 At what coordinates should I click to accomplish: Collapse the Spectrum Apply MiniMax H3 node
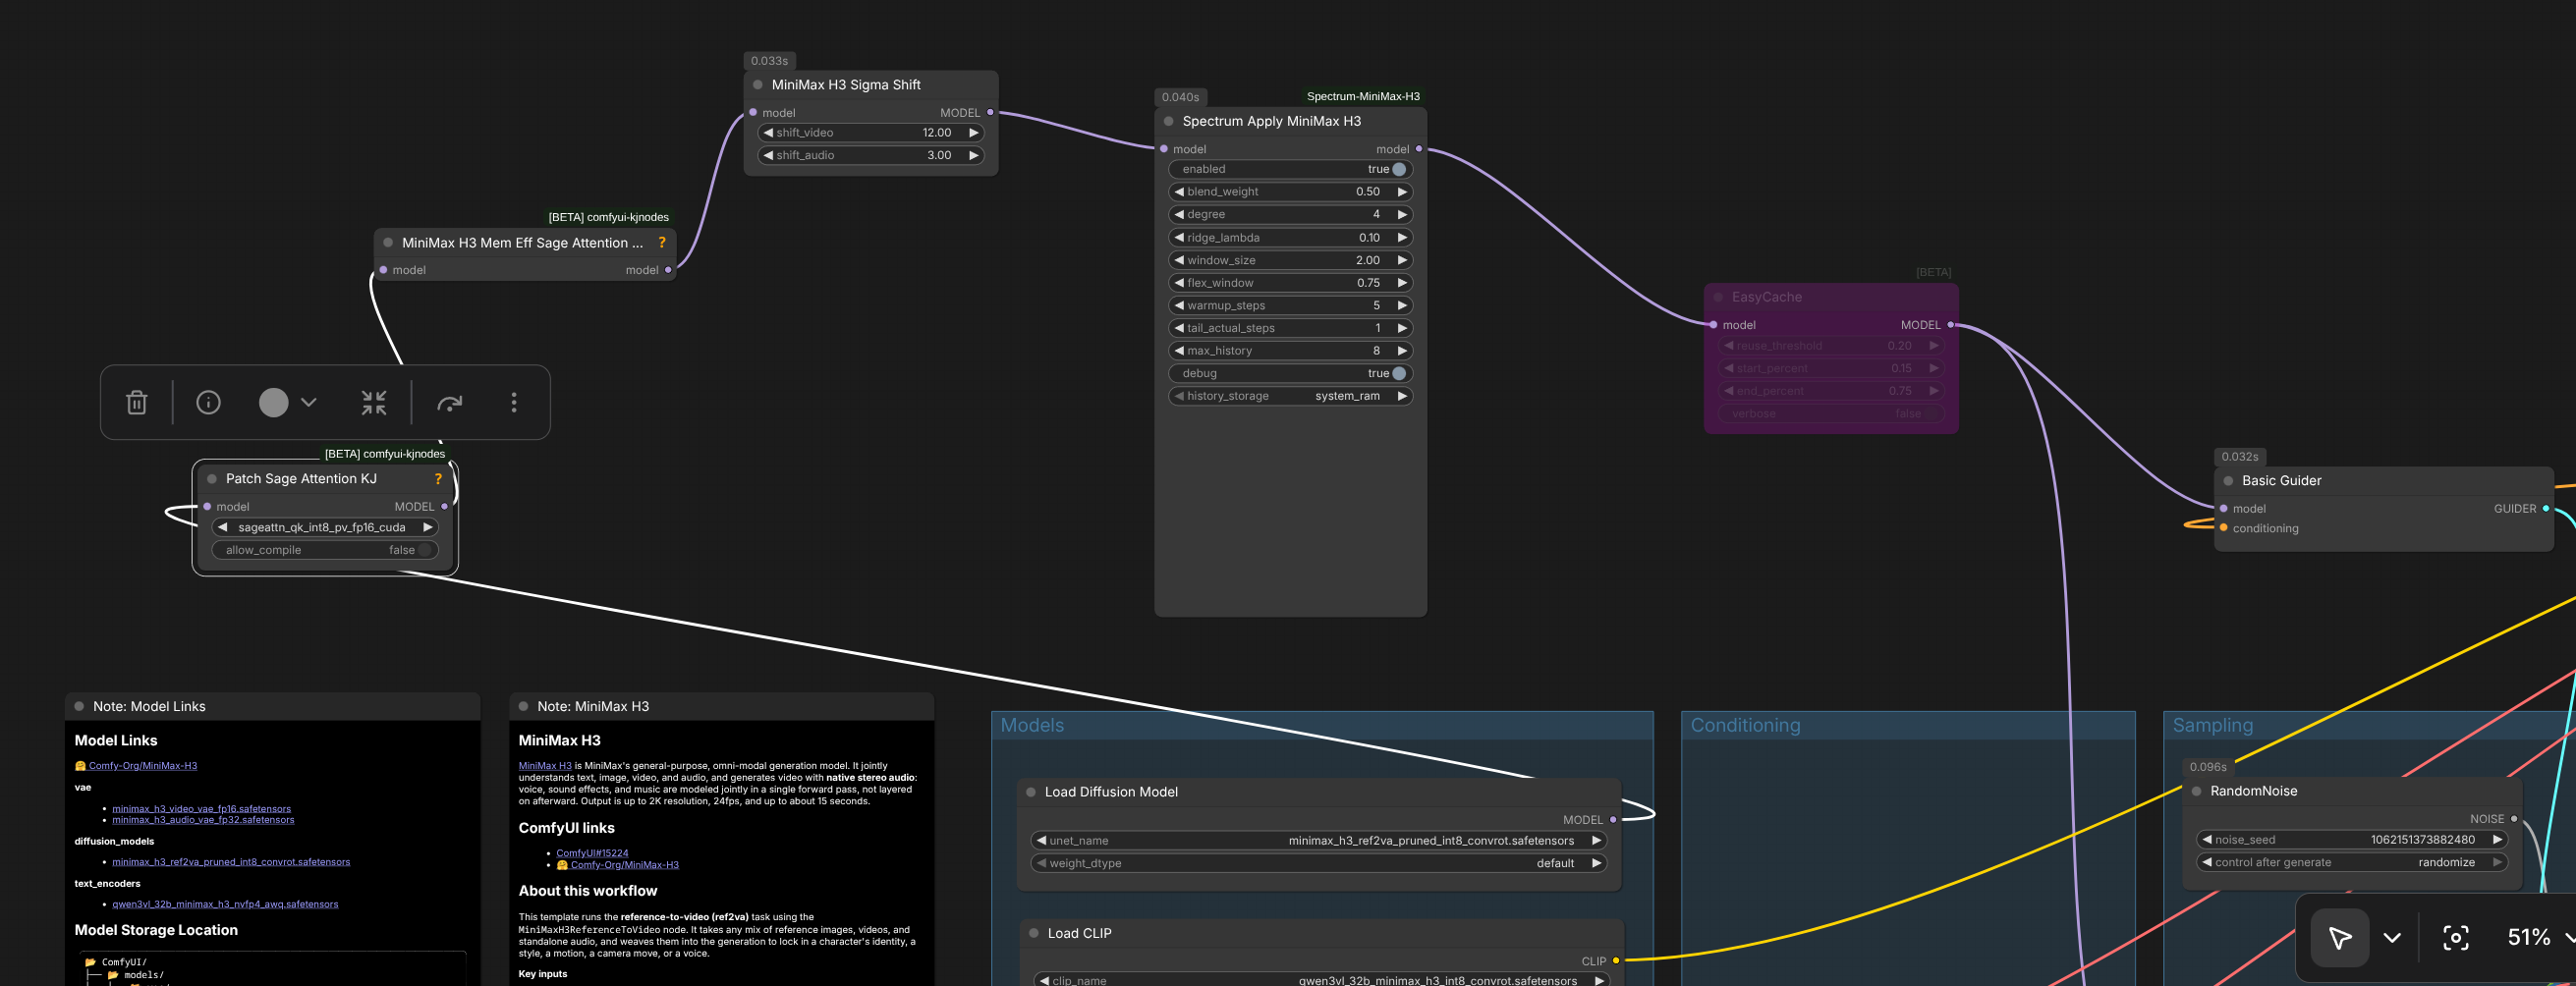point(1168,121)
